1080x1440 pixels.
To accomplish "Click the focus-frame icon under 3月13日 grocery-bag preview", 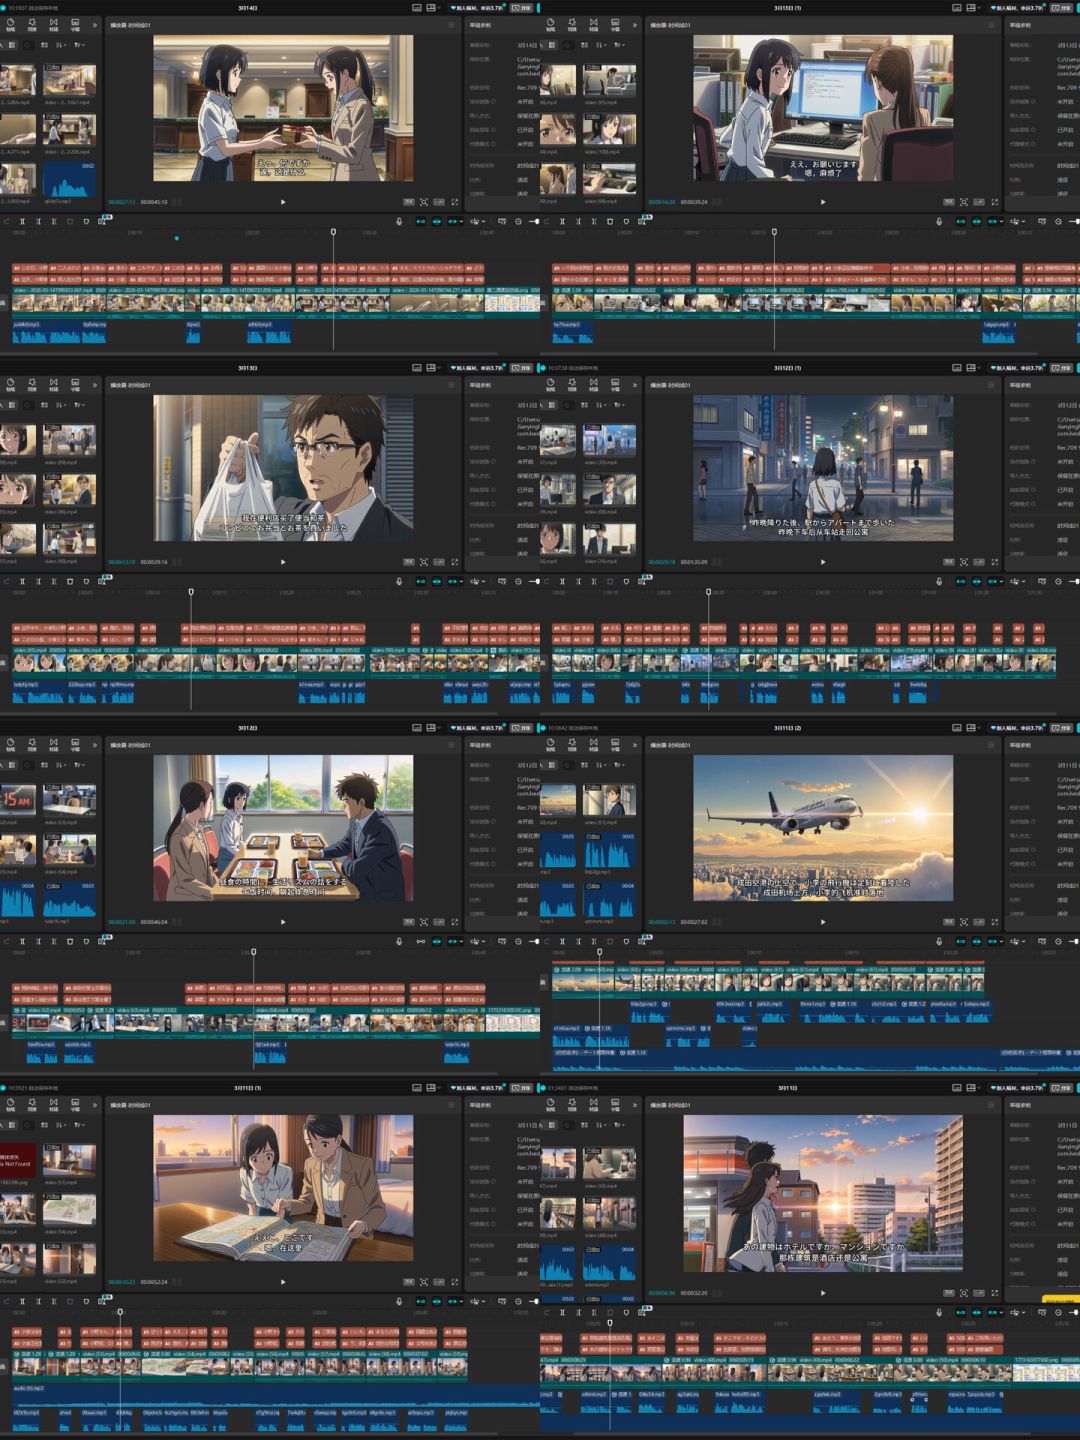I will coord(424,561).
